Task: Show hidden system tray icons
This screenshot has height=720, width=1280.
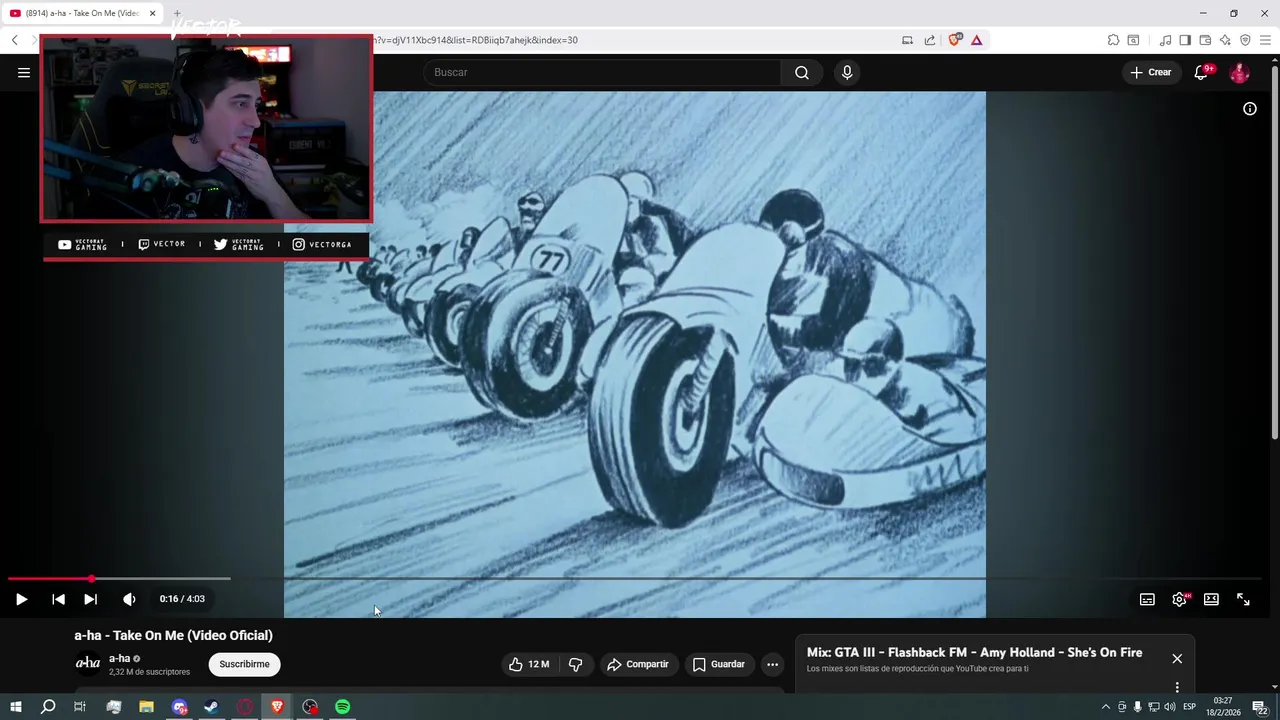Action: point(1105,707)
